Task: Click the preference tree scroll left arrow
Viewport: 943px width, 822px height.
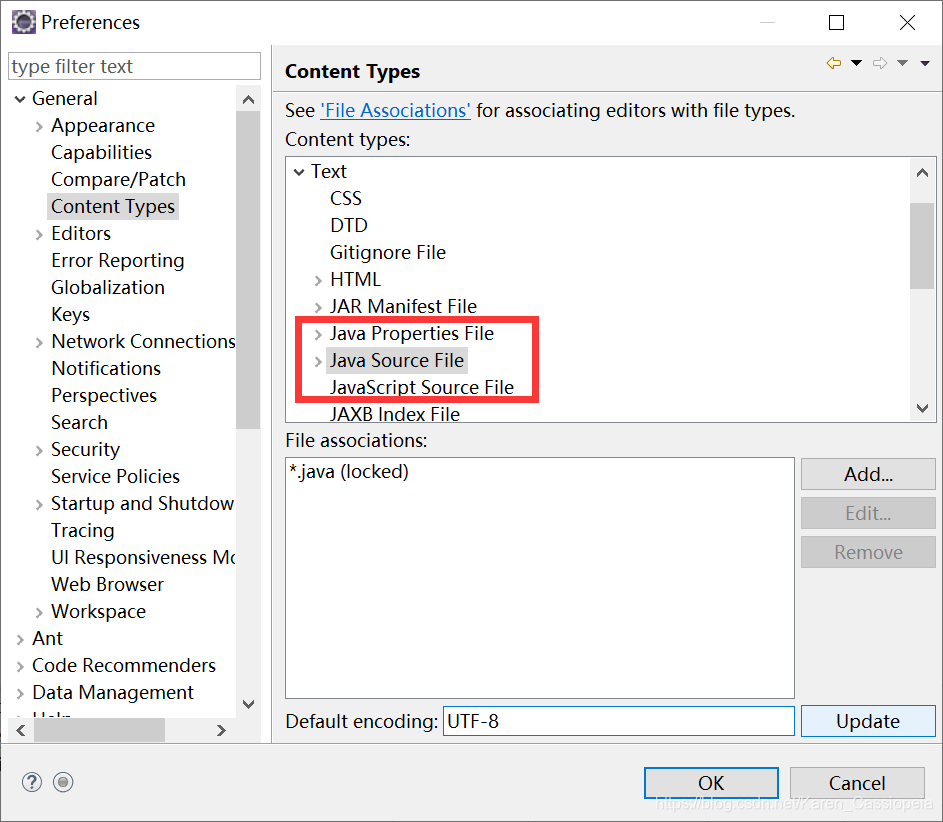Action: (x=21, y=730)
